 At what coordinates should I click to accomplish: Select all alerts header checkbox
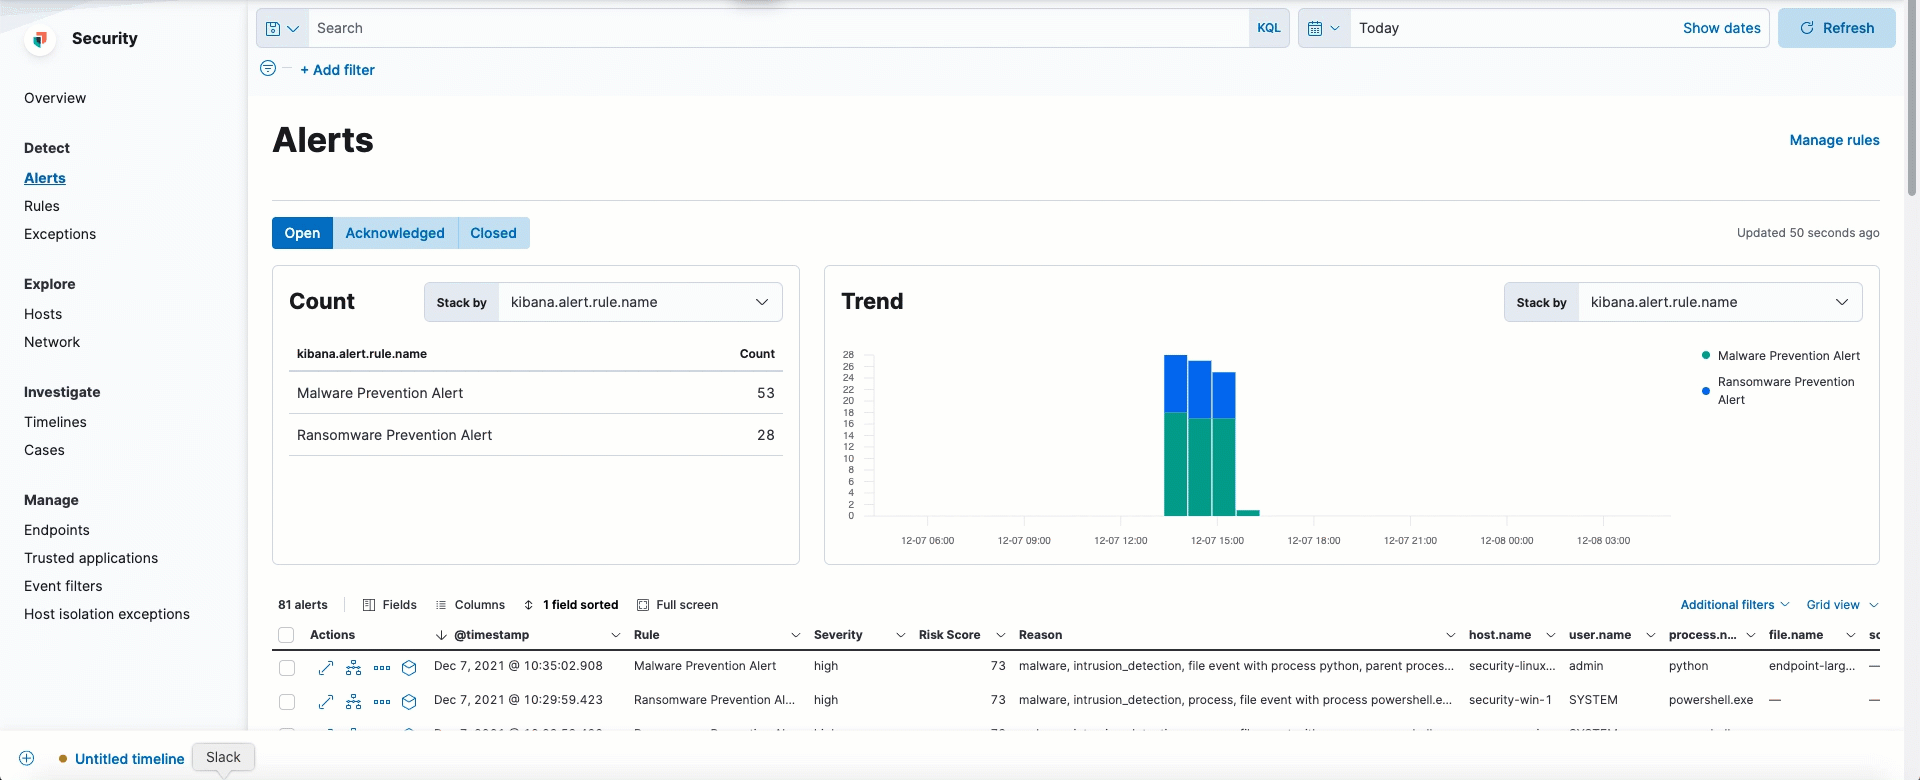click(x=286, y=635)
